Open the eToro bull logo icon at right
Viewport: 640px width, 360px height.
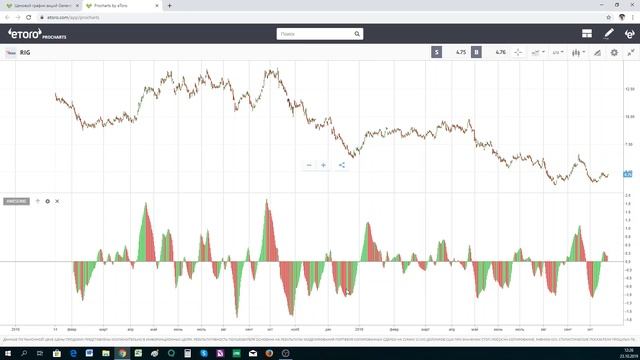[x=630, y=34]
